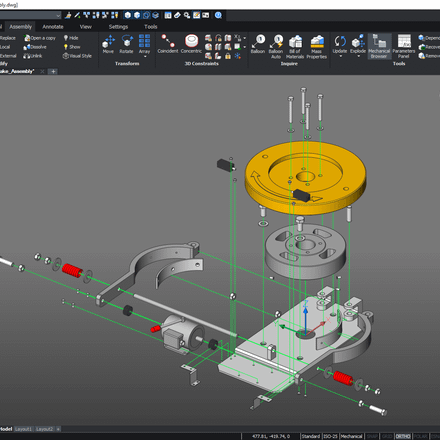Screen dimensions: 440x440
Task: Expand the Explode dropdown arrow
Action: click(358, 56)
